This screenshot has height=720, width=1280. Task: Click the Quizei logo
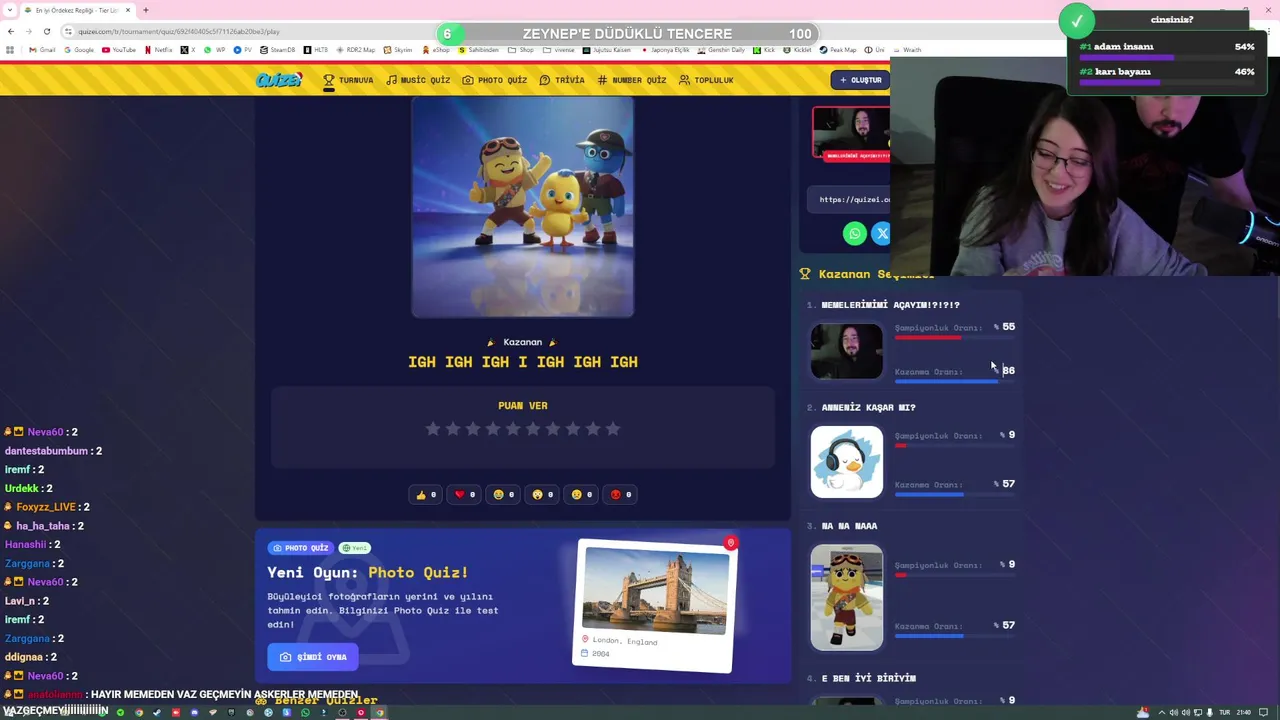[x=278, y=80]
